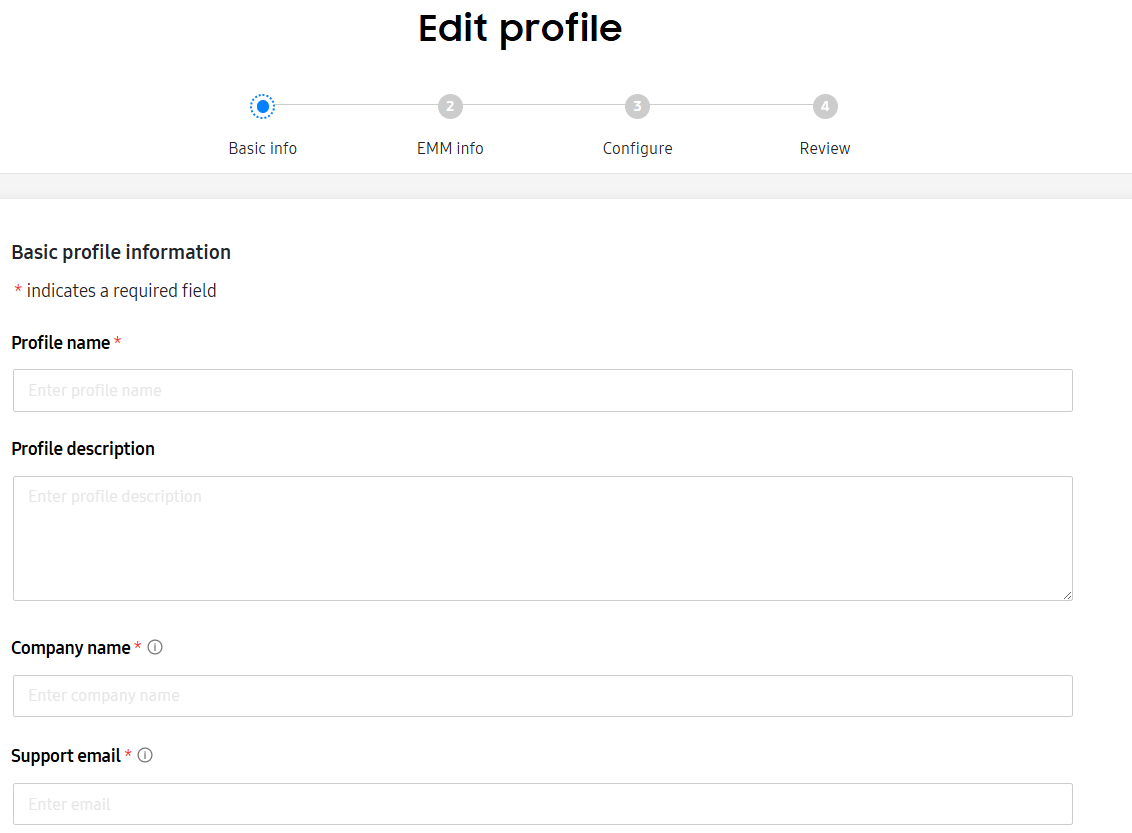
Task: Click the Basic profile information heading
Action: [121, 252]
